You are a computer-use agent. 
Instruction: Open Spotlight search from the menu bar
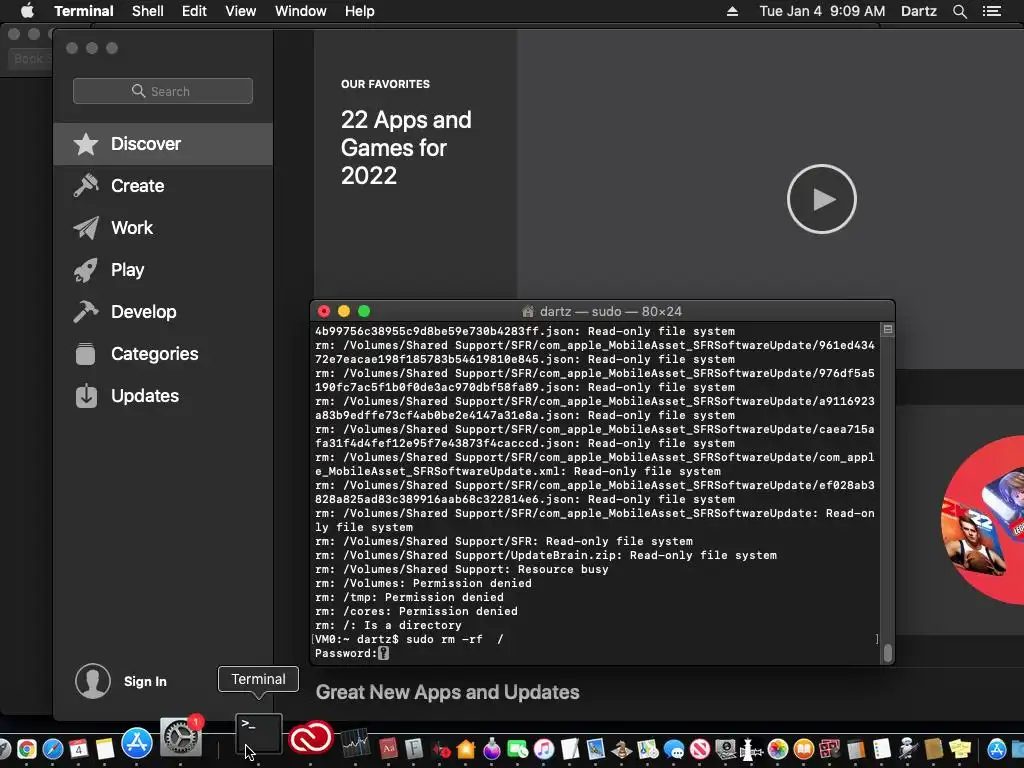click(x=959, y=11)
